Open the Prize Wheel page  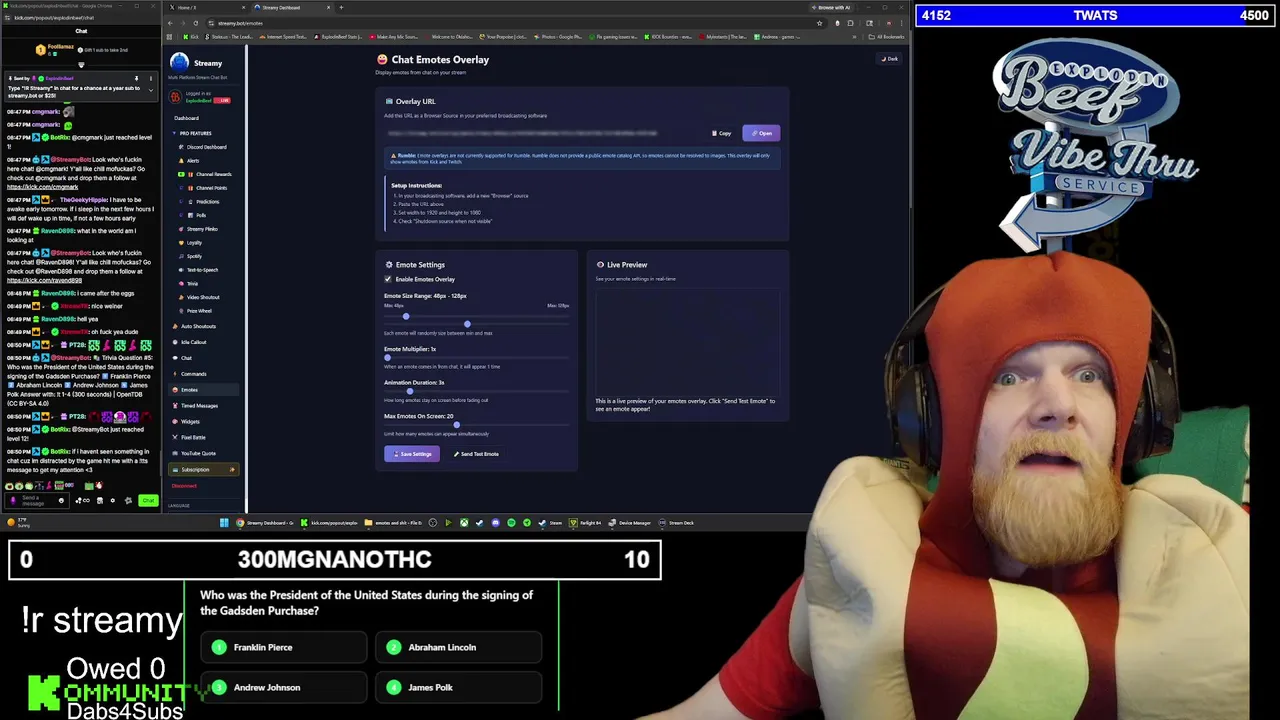pyautogui.click(x=199, y=311)
